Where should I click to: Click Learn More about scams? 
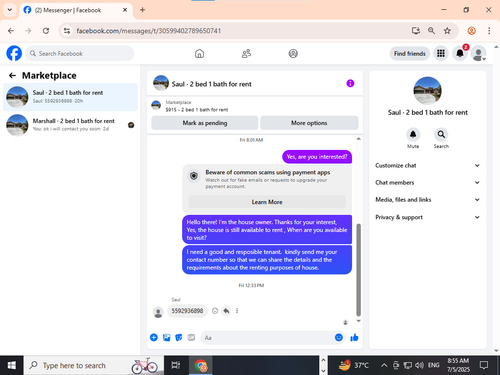(x=267, y=202)
